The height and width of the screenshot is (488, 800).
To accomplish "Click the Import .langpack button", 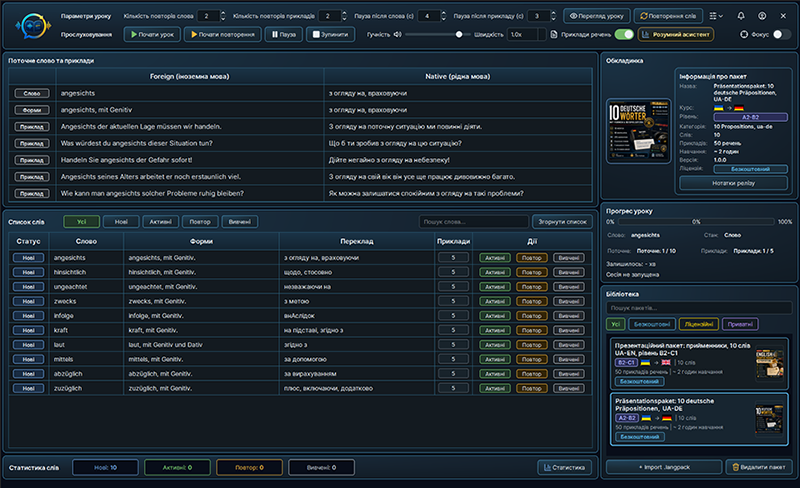I will coord(664,467).
